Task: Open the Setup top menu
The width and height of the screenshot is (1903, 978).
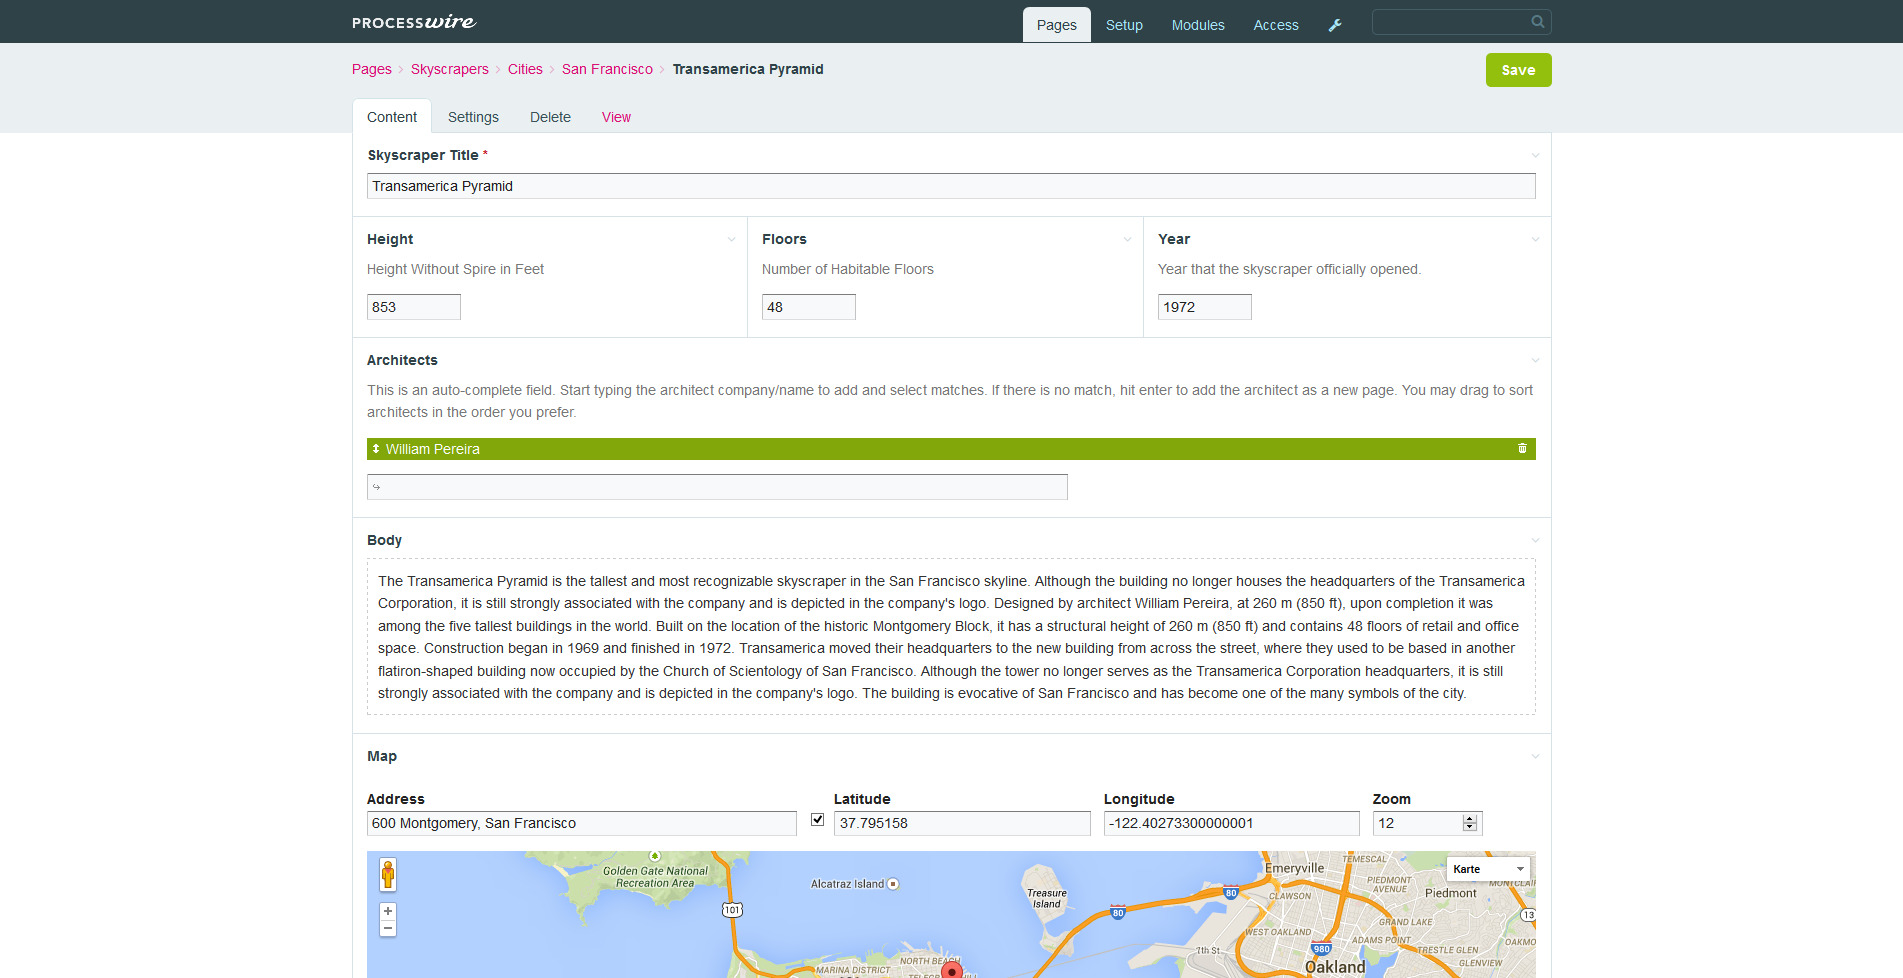Action: coord(1124,25)
